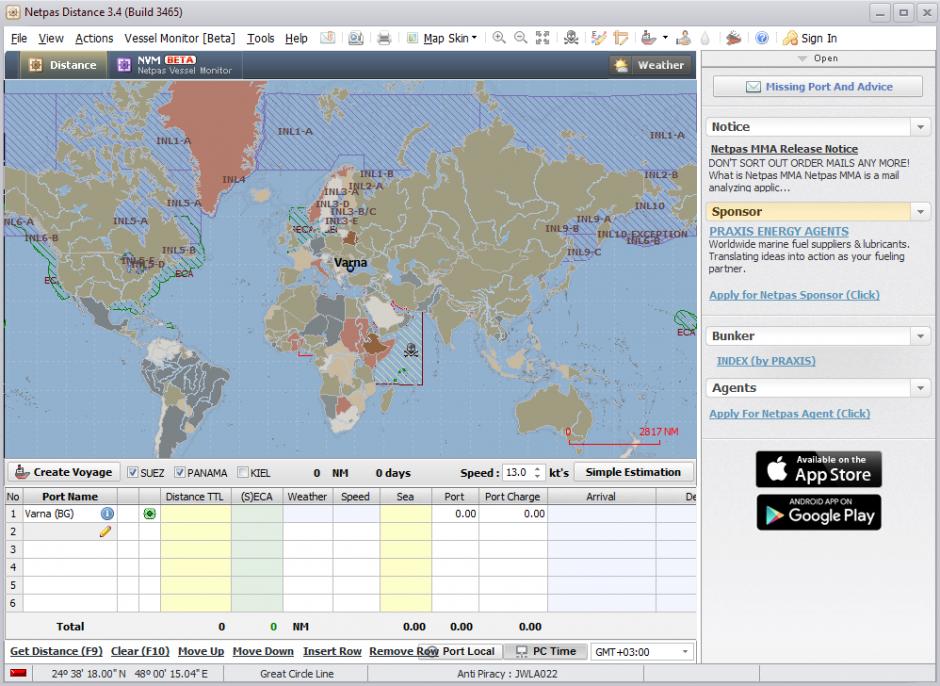Open the View menu
The image size is (940, 686).
coord(51,38)
